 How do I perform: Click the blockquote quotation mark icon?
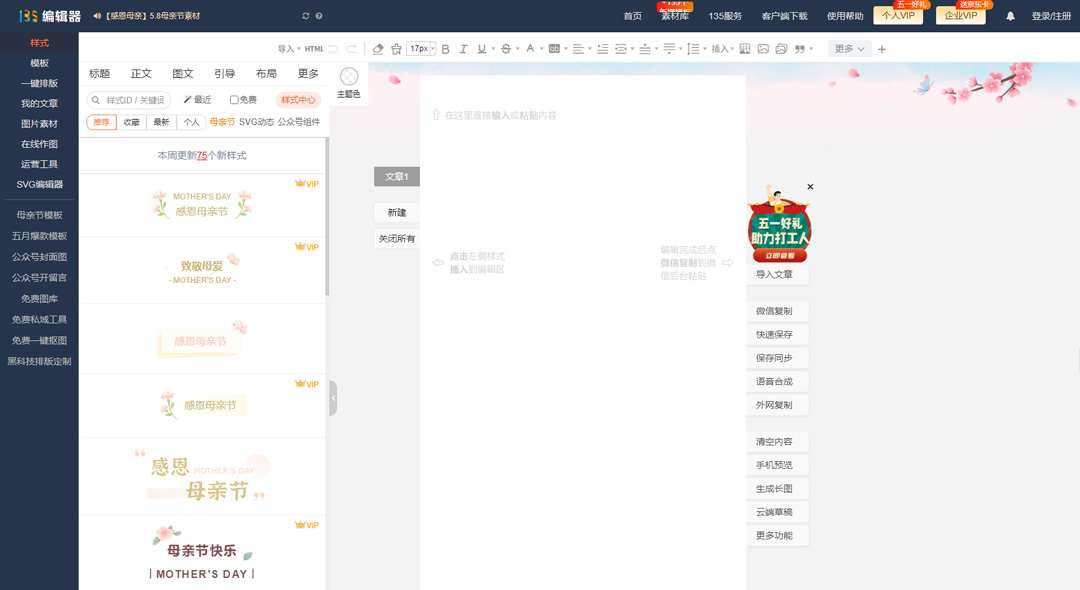[x=799, y=49]
